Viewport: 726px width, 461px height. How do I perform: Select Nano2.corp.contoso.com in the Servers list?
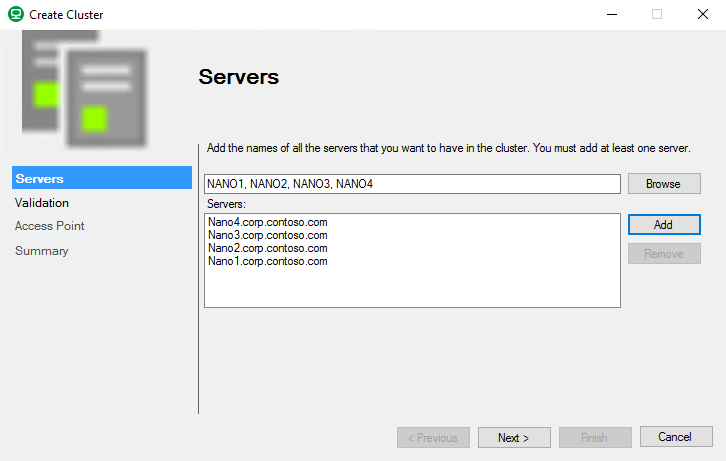(268, 248)
